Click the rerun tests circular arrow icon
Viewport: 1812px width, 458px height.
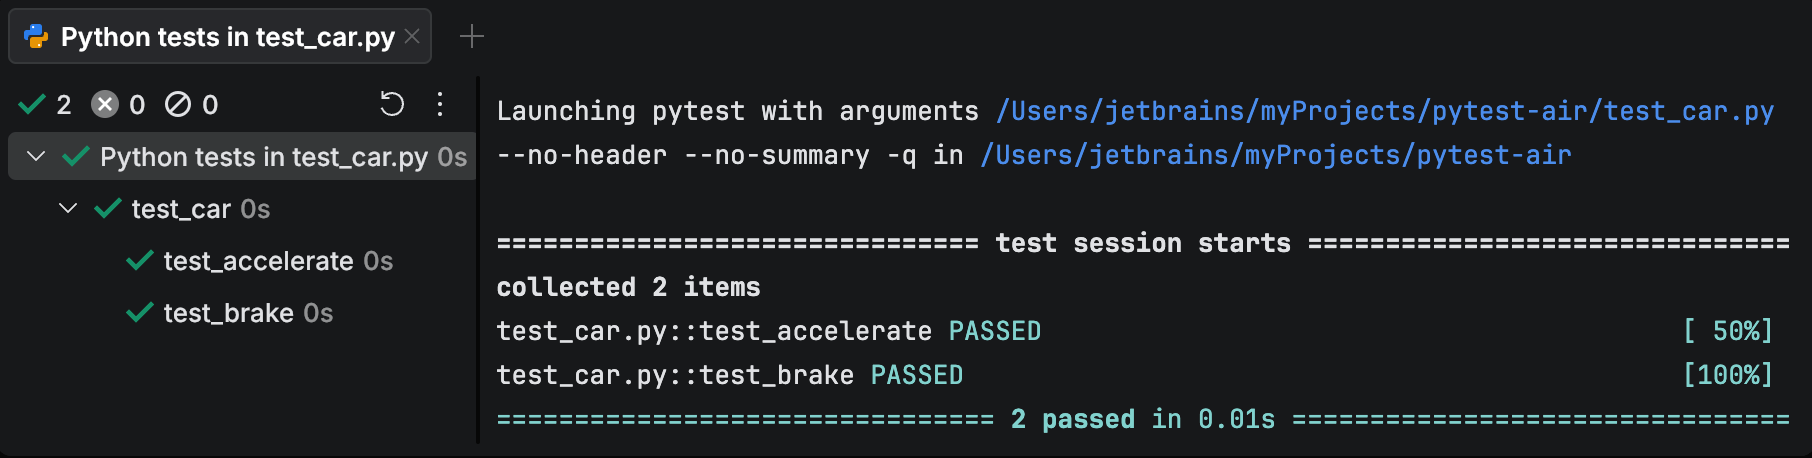[392, 104]
